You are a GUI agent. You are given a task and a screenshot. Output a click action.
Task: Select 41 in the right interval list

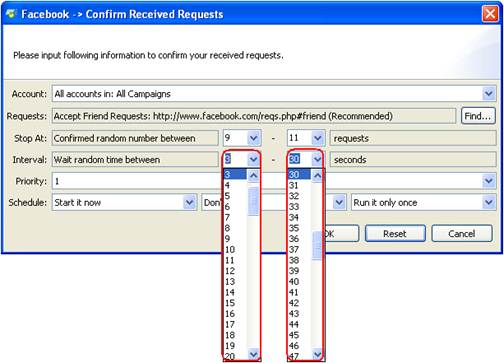[299, 292]
